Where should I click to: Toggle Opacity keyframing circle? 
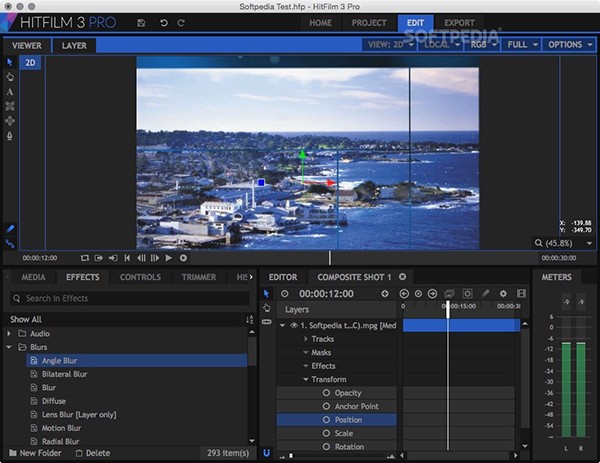click(x=326, y=393)
